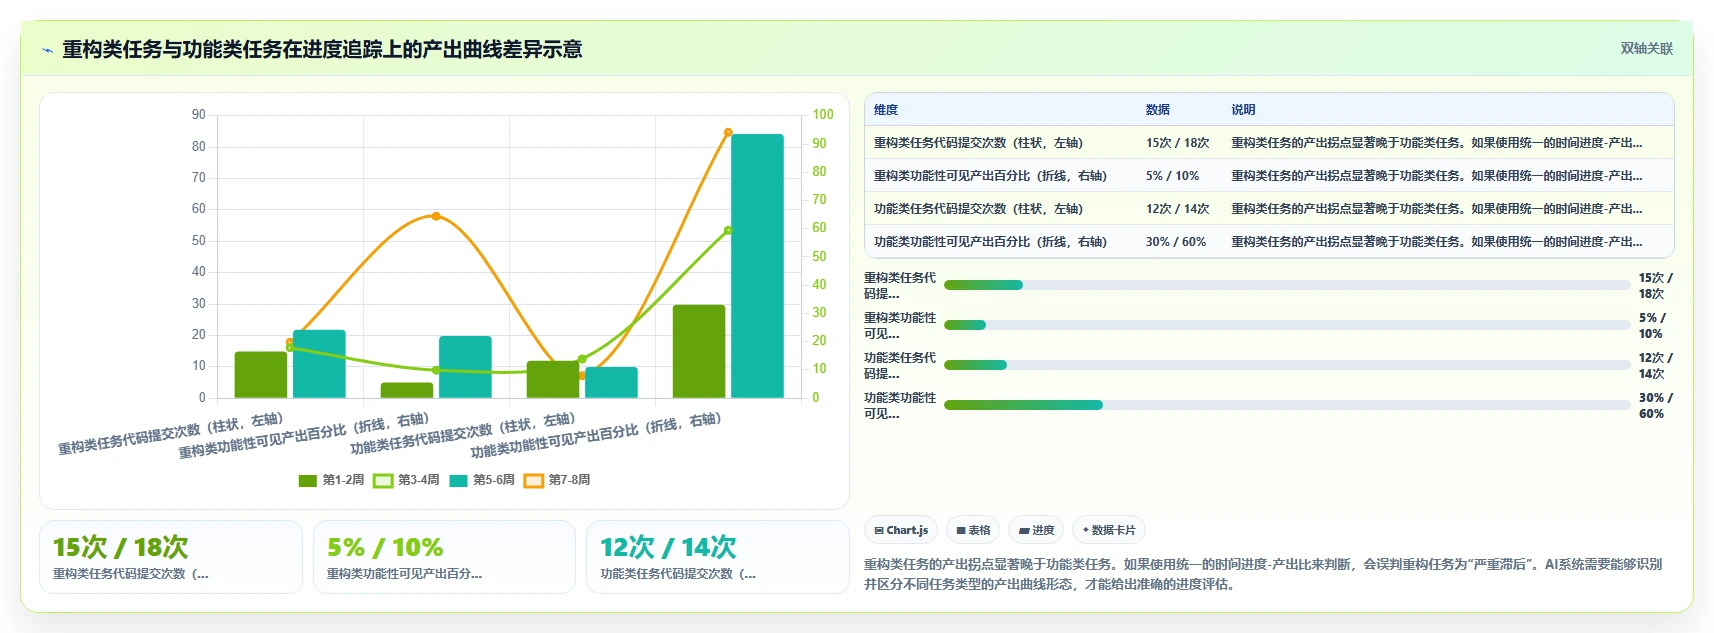The height and width of the screenshot is (633, 1714).
Task: Click the 12次 / 14次 cell in the table
Action: (1178, 209)
